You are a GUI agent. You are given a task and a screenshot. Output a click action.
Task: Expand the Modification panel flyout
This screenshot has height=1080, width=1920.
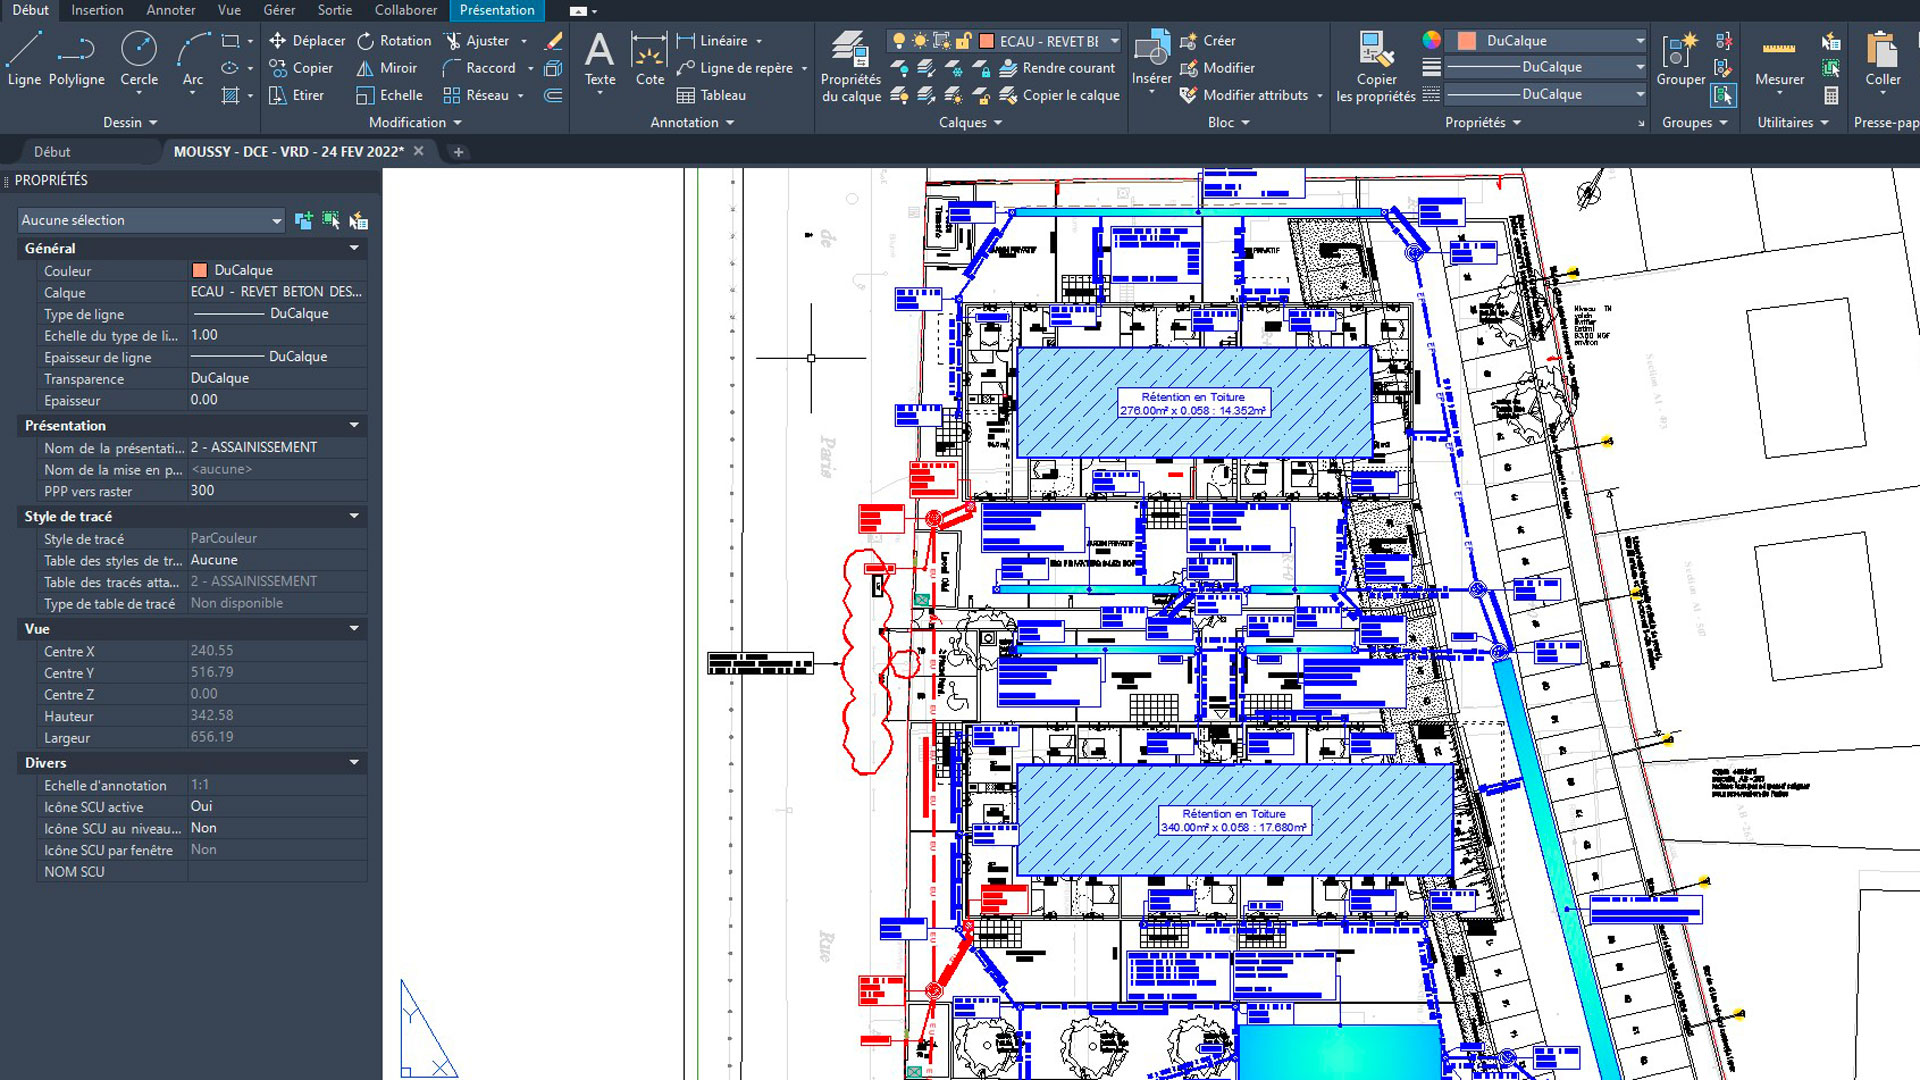[x=415, y=122]
